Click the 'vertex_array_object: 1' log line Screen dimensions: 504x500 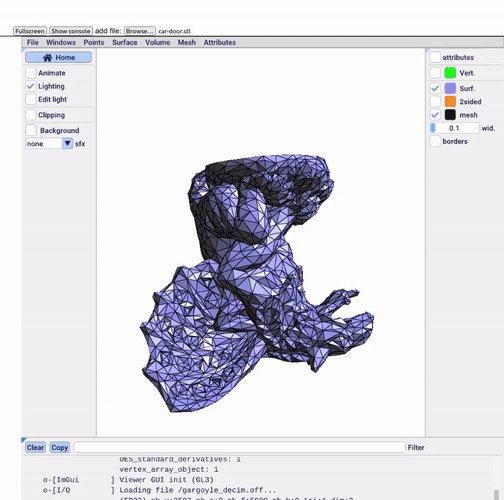169,469
